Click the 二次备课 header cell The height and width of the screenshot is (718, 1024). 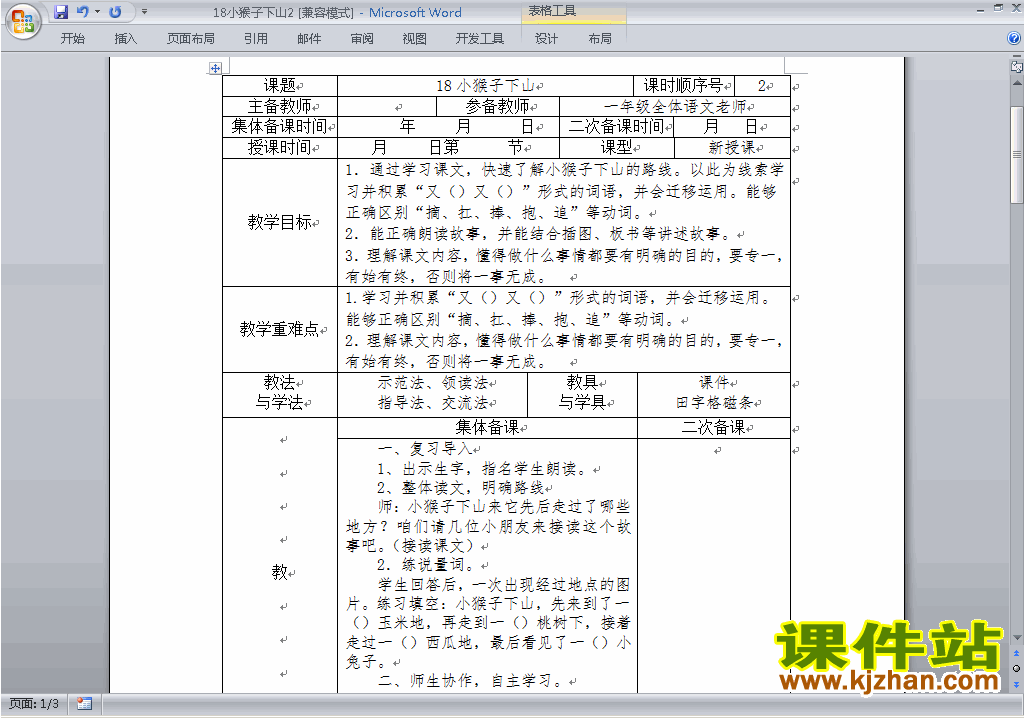click(x=714, y=428)
